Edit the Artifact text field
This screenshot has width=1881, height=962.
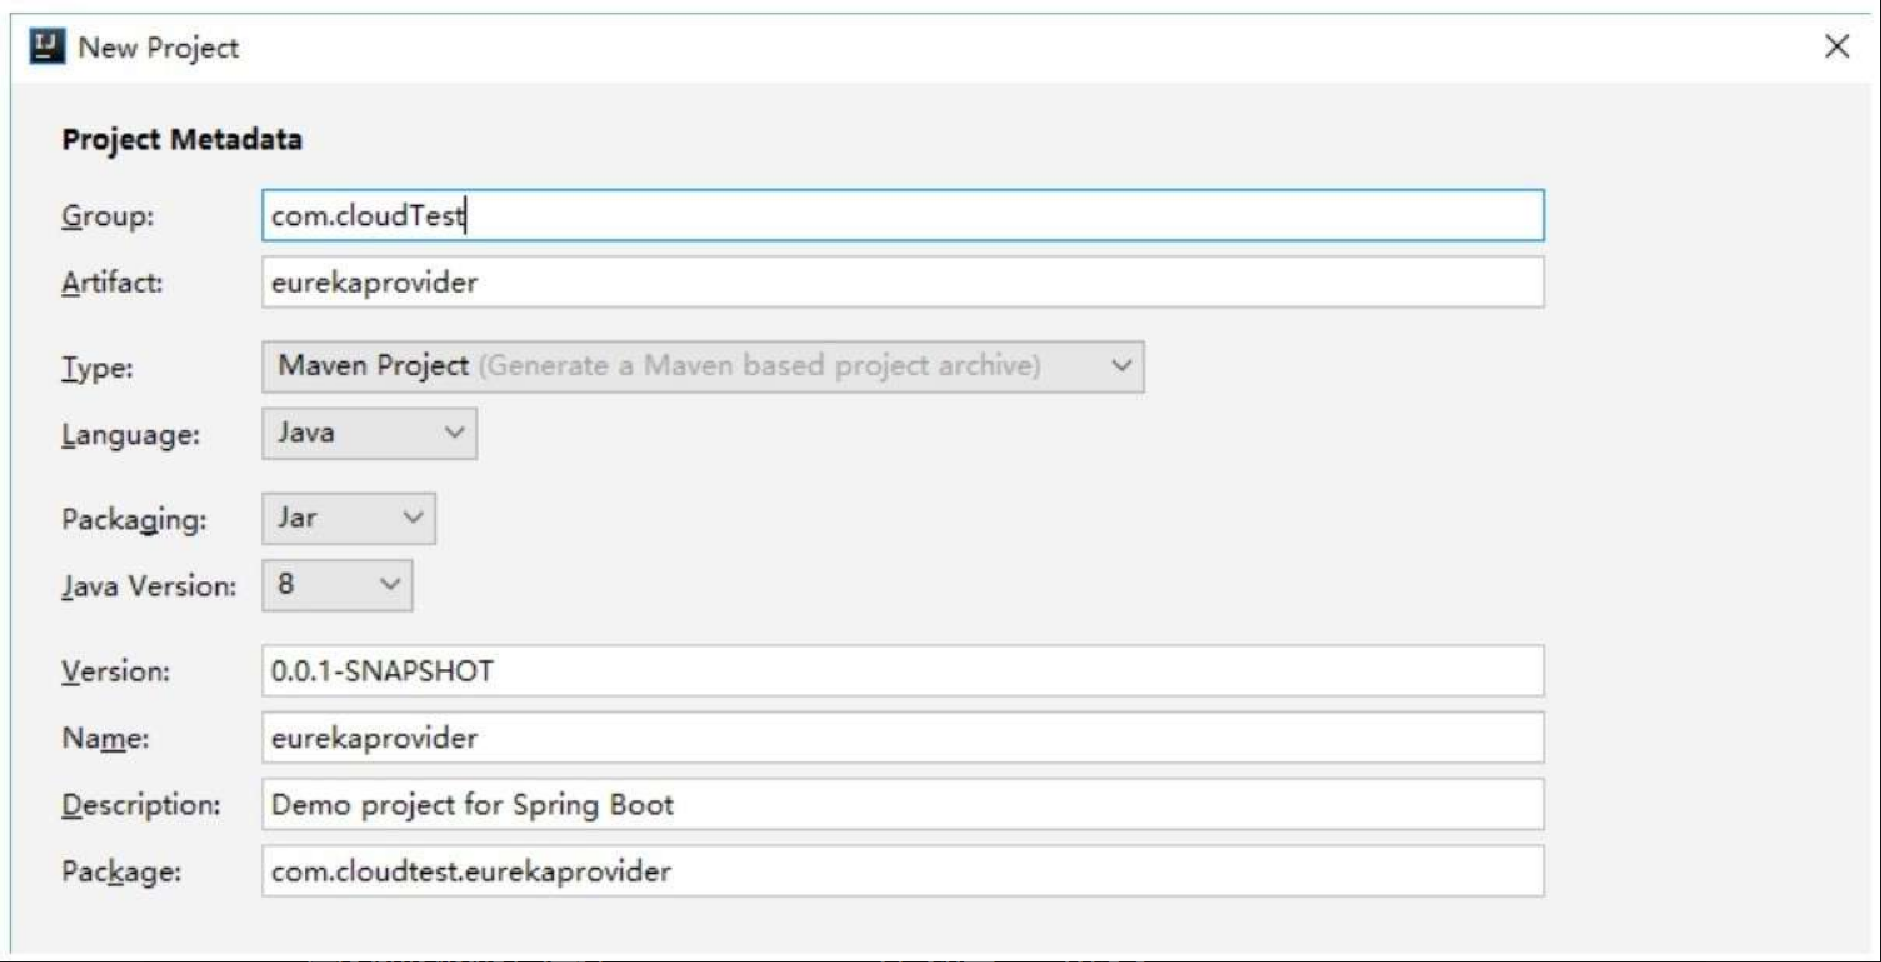(x=902, y=282)
